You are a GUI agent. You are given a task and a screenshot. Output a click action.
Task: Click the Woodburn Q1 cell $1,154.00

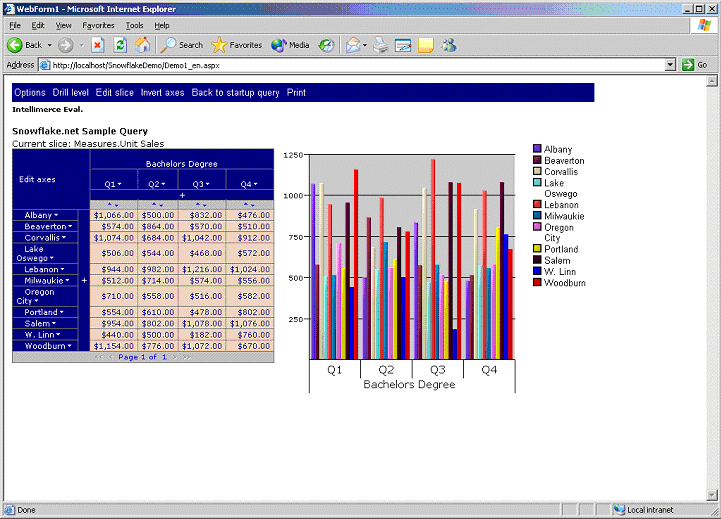click(114, 346)
